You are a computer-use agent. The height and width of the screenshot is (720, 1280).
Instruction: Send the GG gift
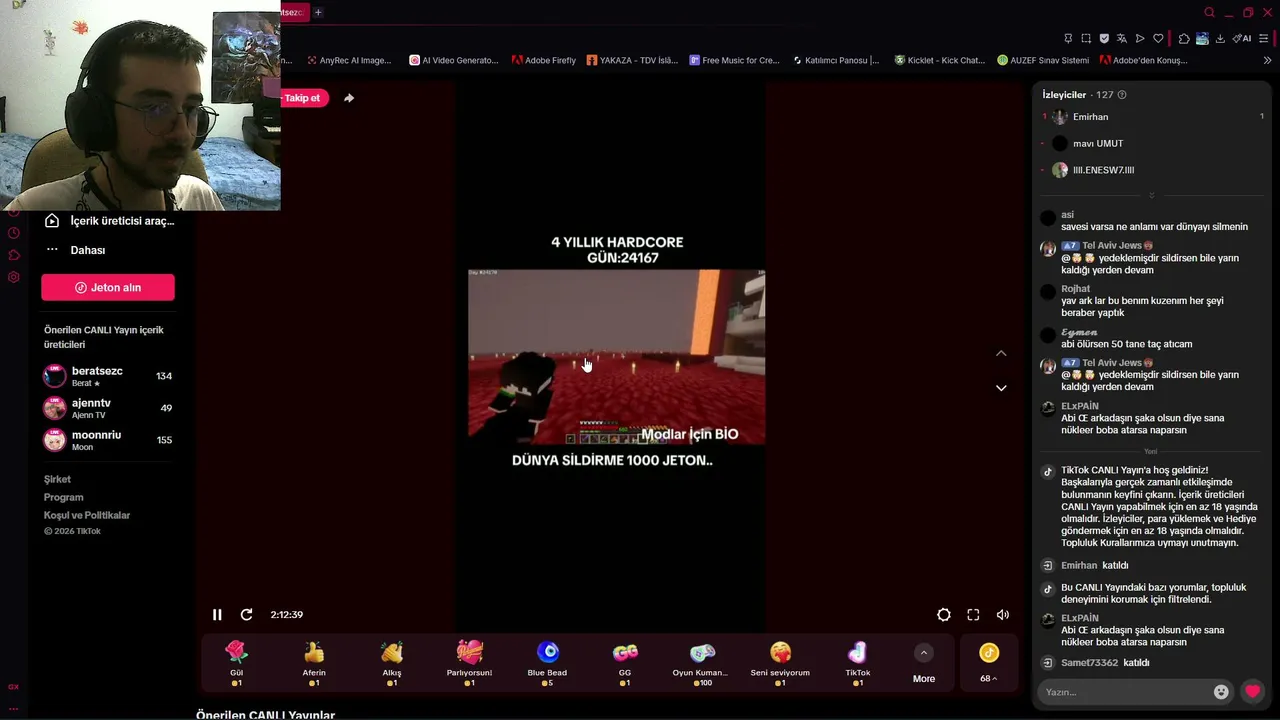(x=625, y=664)
